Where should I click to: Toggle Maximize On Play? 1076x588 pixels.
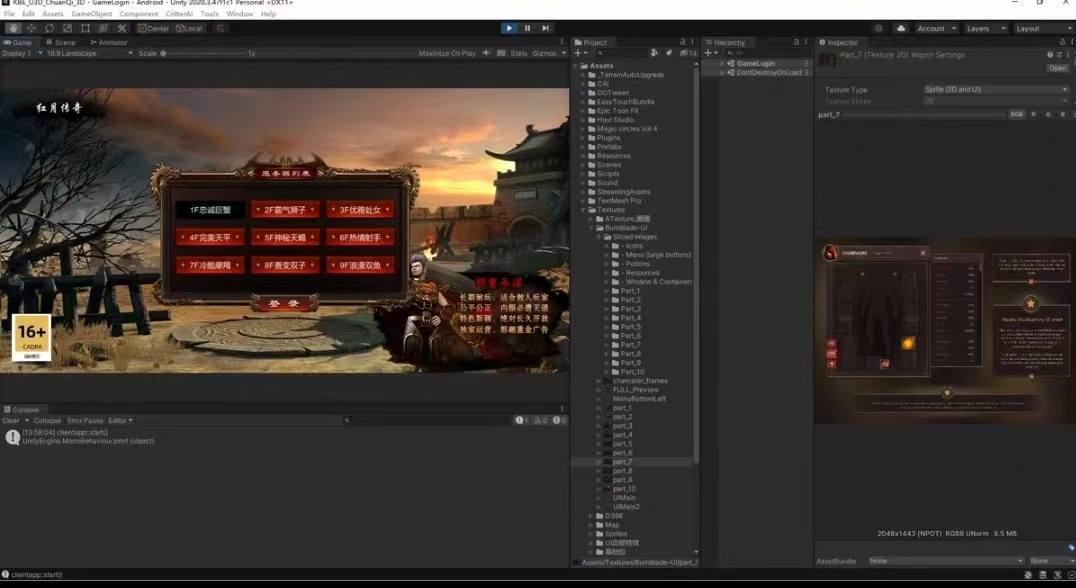pos(447,54)
